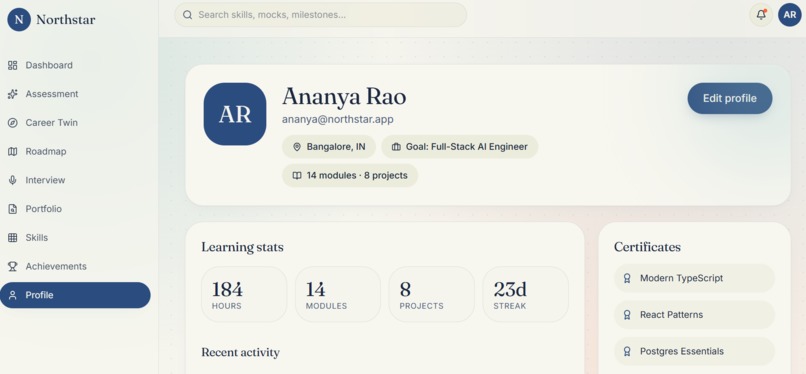The image size is (806, 374).
Task: Open Skills from the sidebar
Action: click(75, 238)
